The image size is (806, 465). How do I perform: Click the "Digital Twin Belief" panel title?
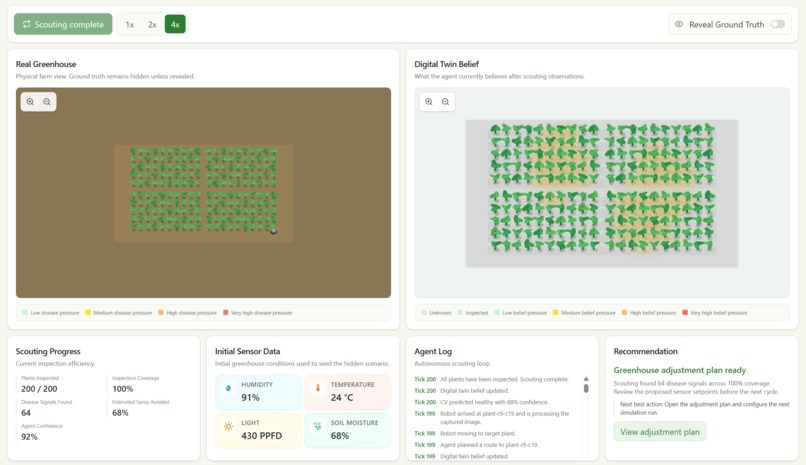click(x=446, y=64)
